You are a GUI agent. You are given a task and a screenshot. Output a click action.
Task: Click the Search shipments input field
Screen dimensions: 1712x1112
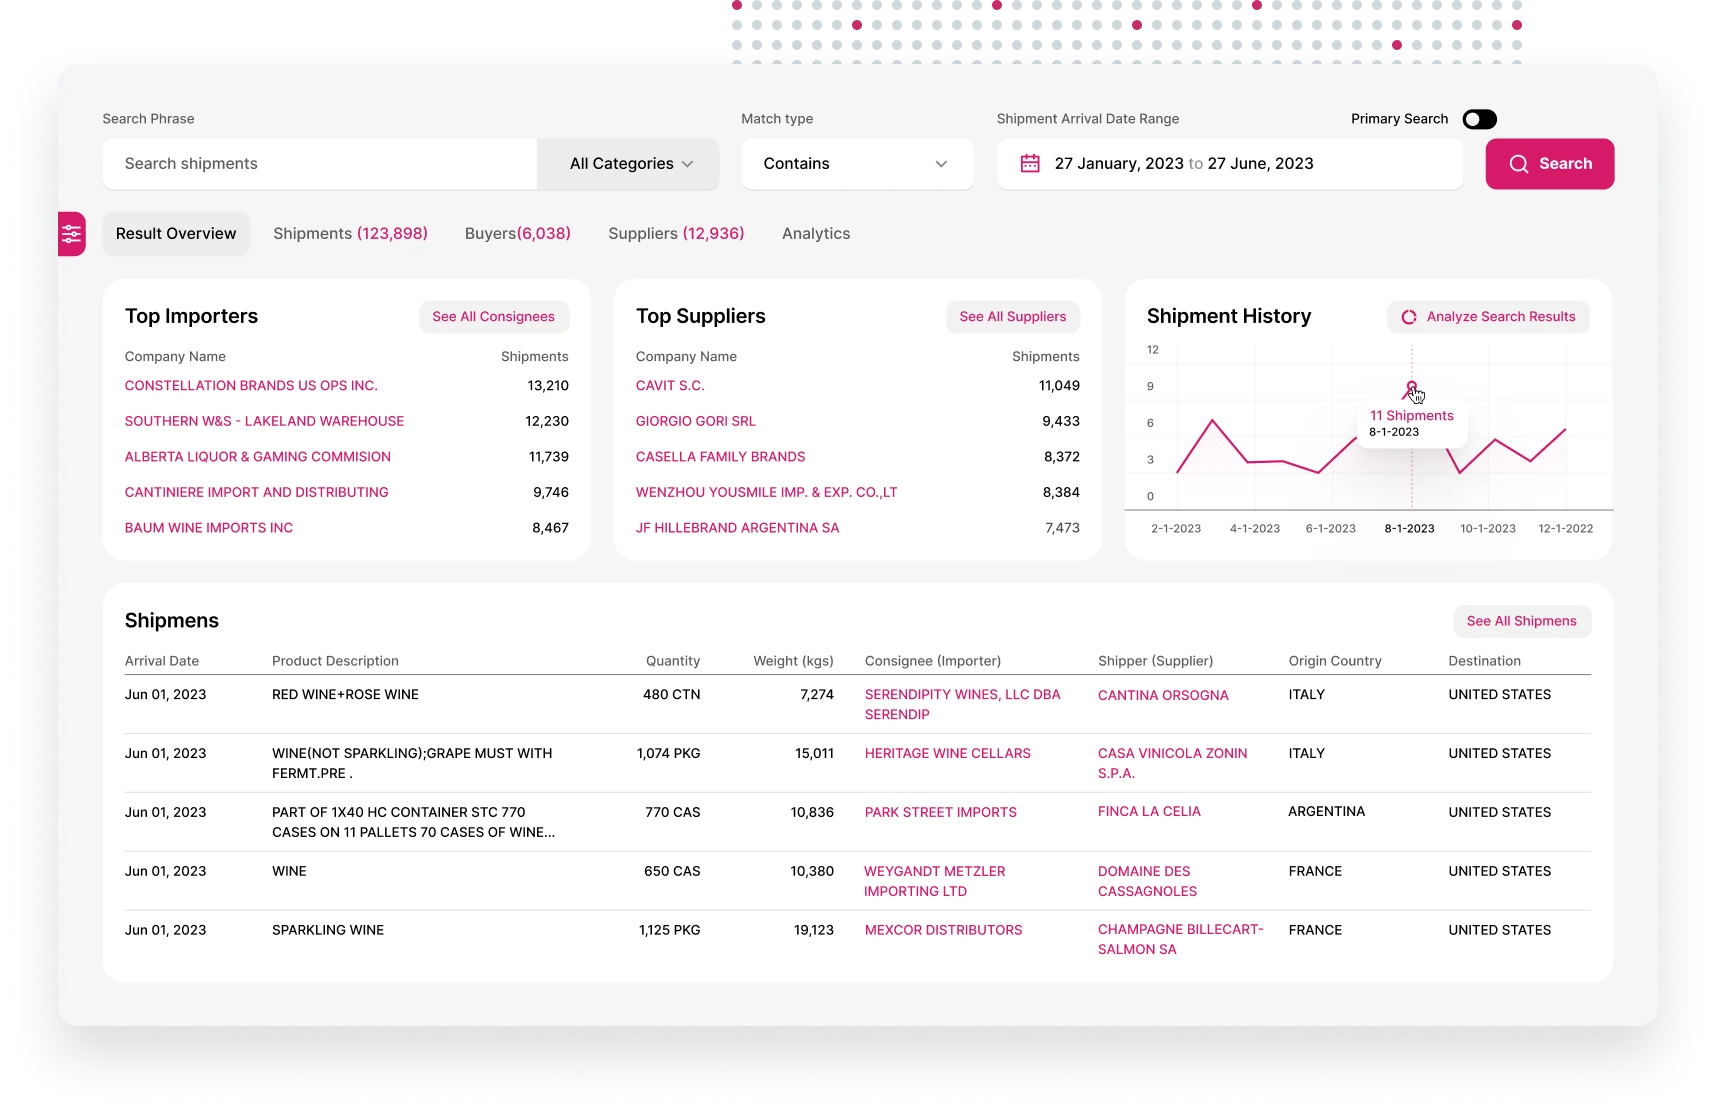coord(320,164)
